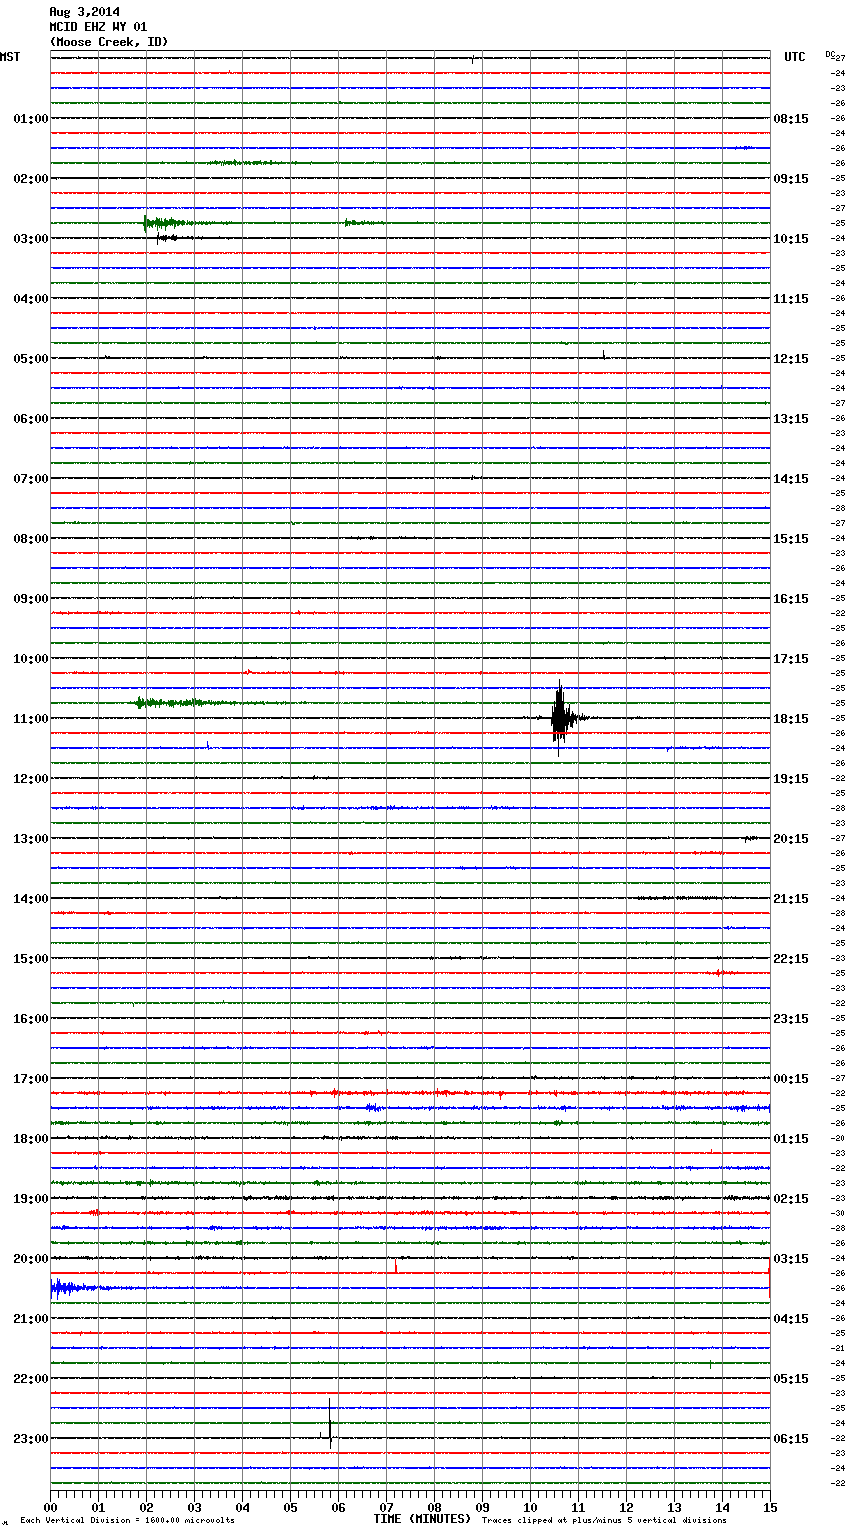Image resolution: width=850 pixels, height=1534 pixels.
Task: Click the 00:15 UTC time label
Action: click(791, 1079)
